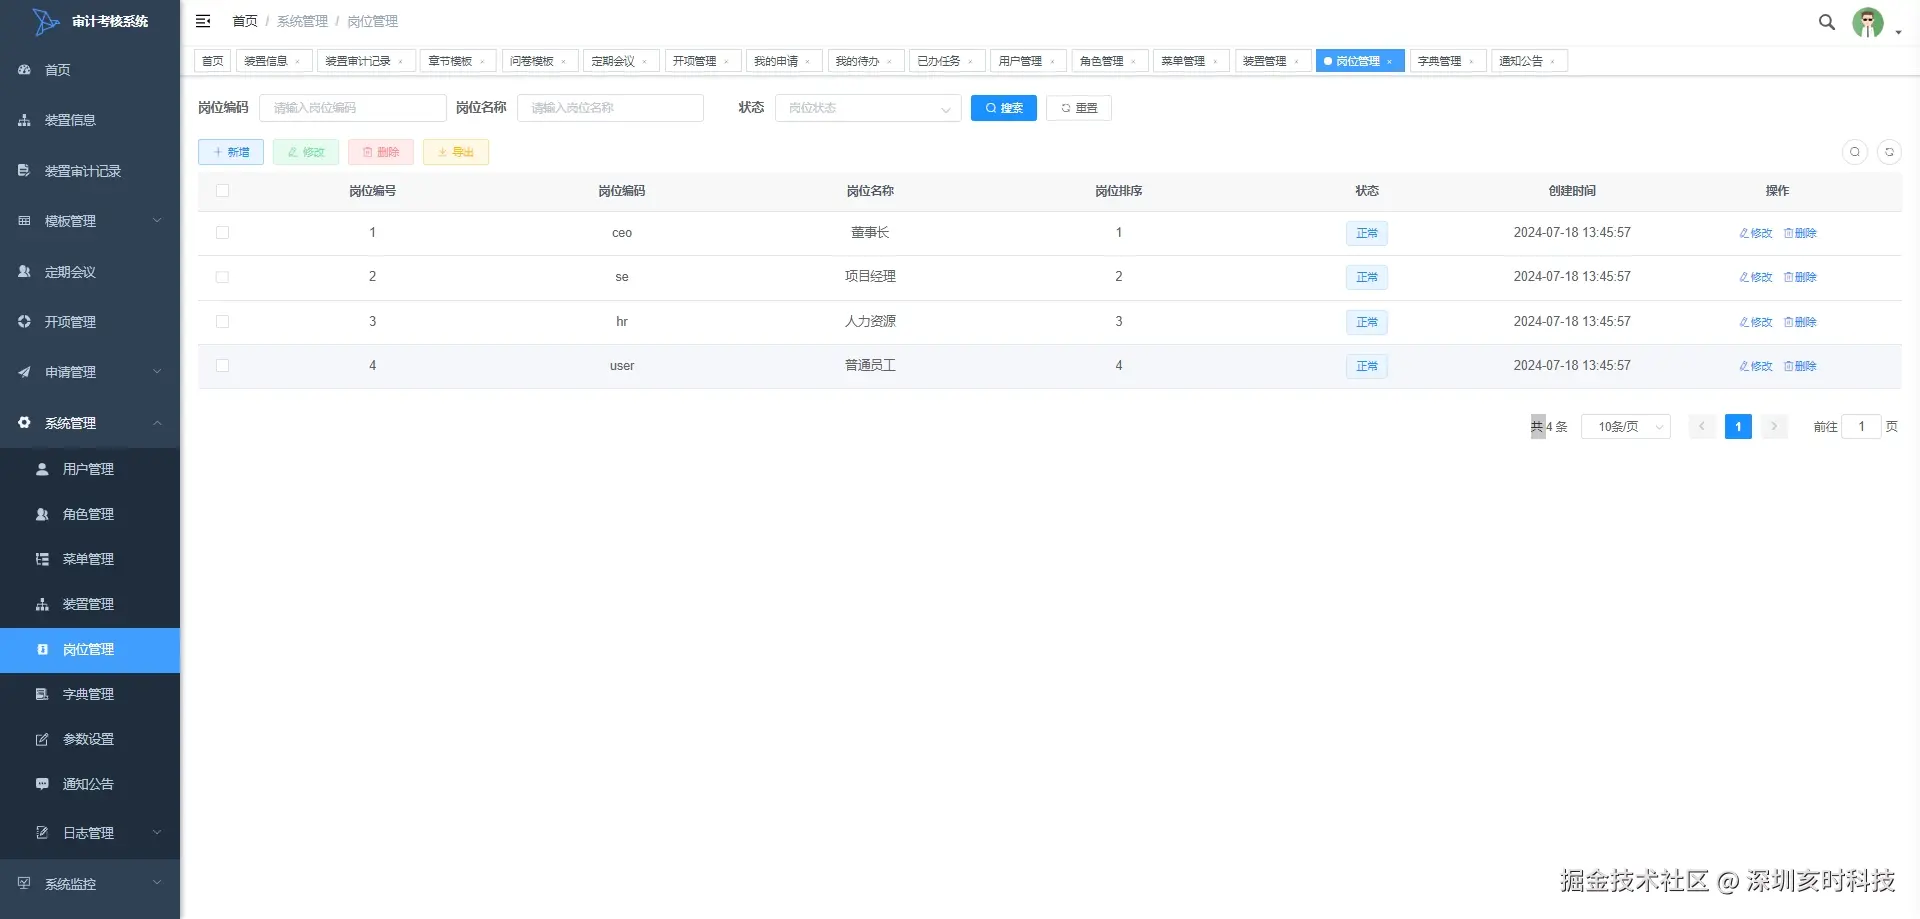This screenshot has height=919, width=1920.
Task: Click the green 修改 toolbar button
Action: pyautogui.click(x=306, y=152)
